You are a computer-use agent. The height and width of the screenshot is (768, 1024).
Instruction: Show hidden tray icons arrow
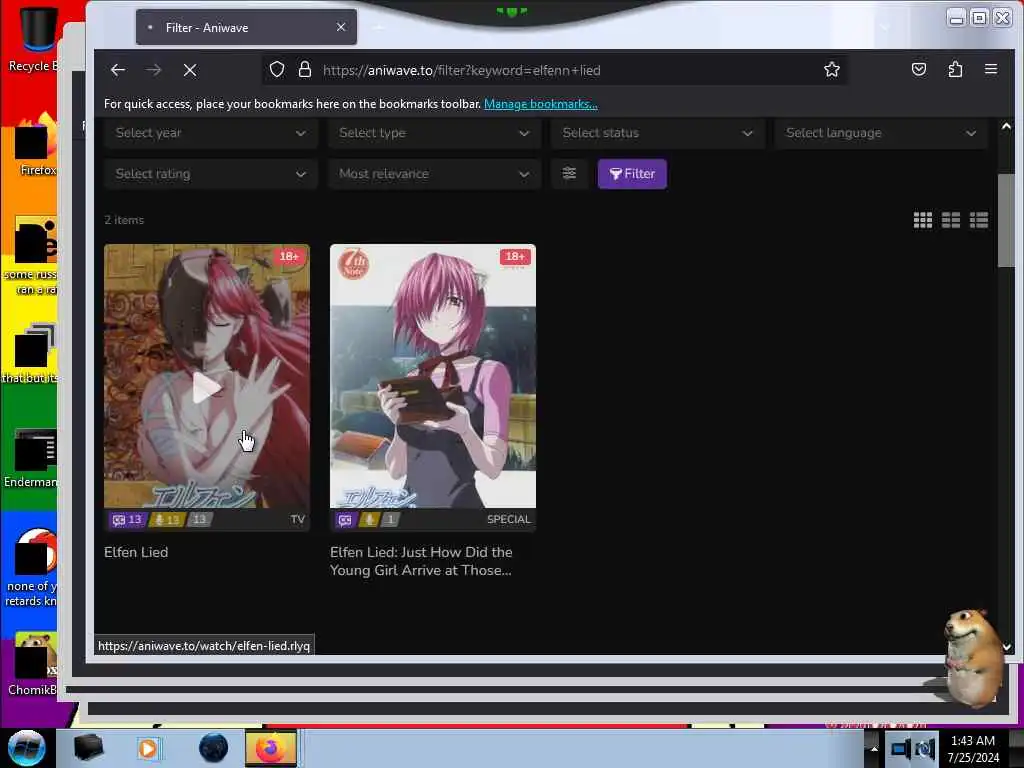874,748
